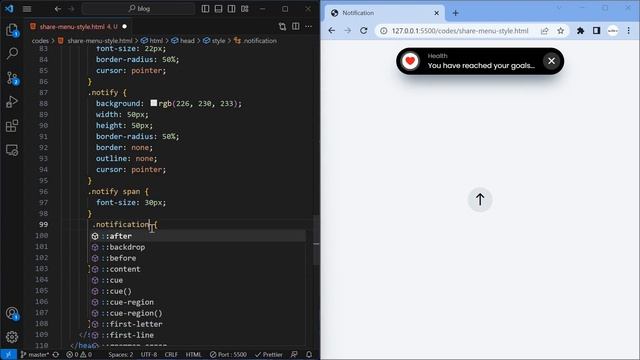Choose ::content from the autocomplete list
Viewport: 640px width, 360px height.
tap(198, 269)
